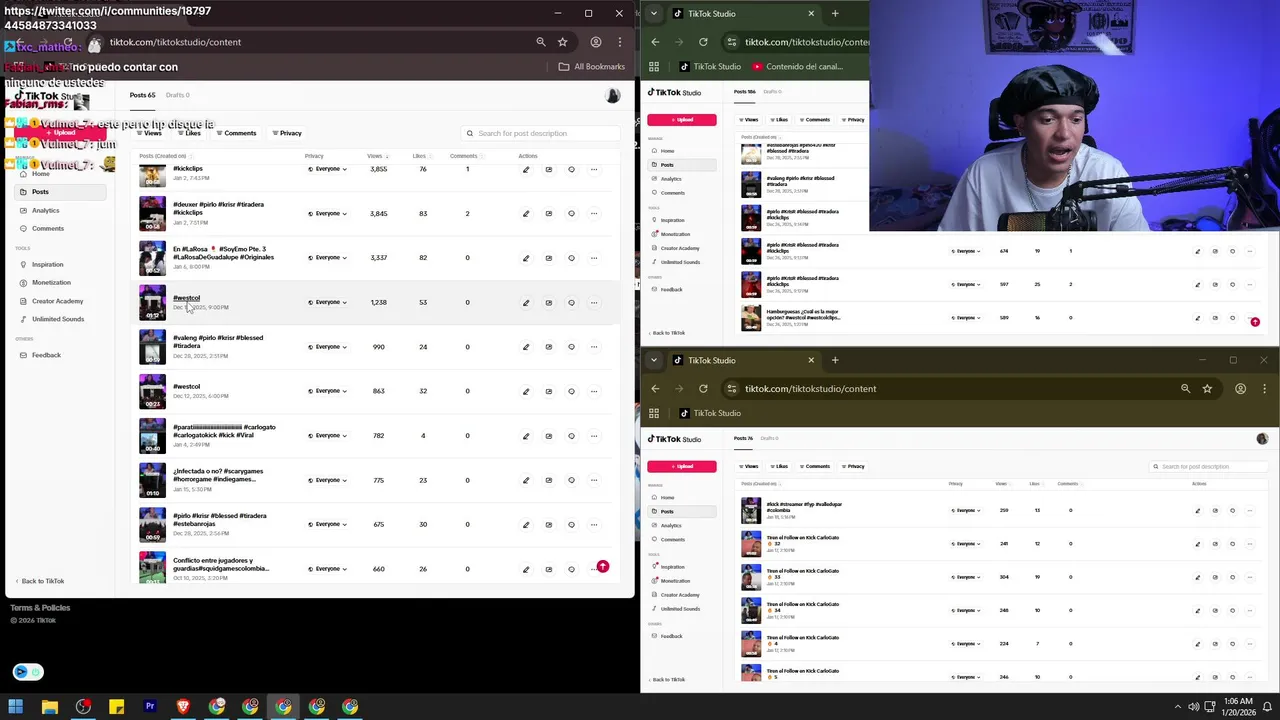Screen dimensions: 1280x720
Task: Open thumbnail of the ¿Infectada o no? post
Action: click(x=152, y=480)
